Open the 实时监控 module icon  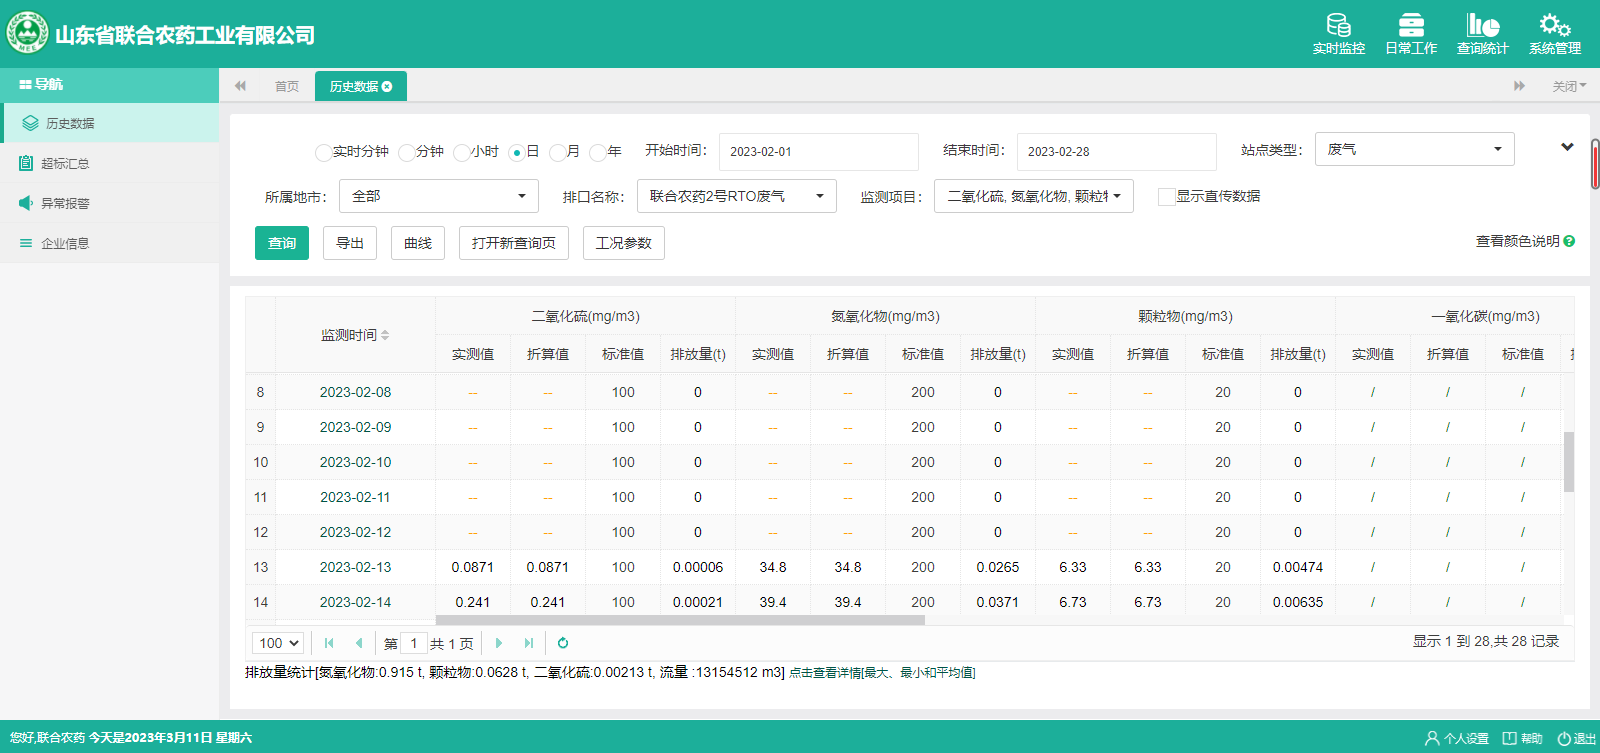(1338, 25)
